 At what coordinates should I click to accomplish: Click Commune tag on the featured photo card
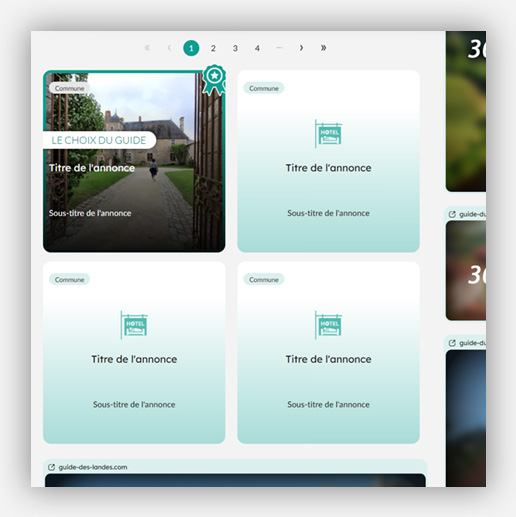pyautogui.click(x=69, y=88)
